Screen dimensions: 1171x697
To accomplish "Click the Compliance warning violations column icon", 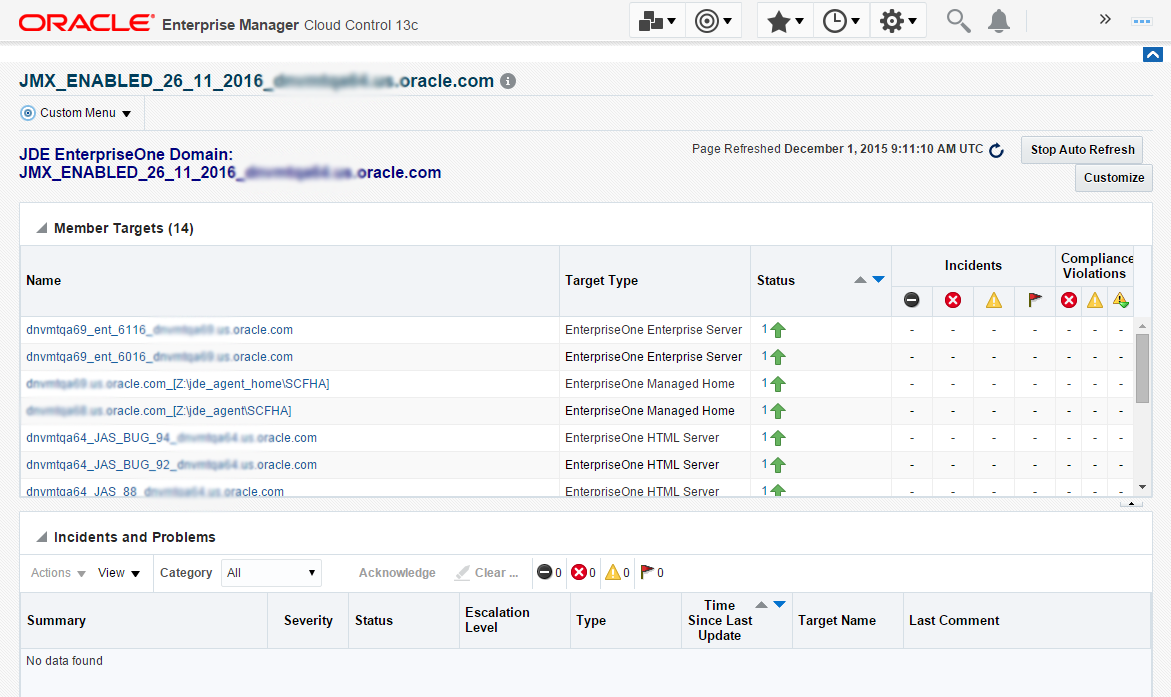I will pyautogui.click(x=1095, y=300).
